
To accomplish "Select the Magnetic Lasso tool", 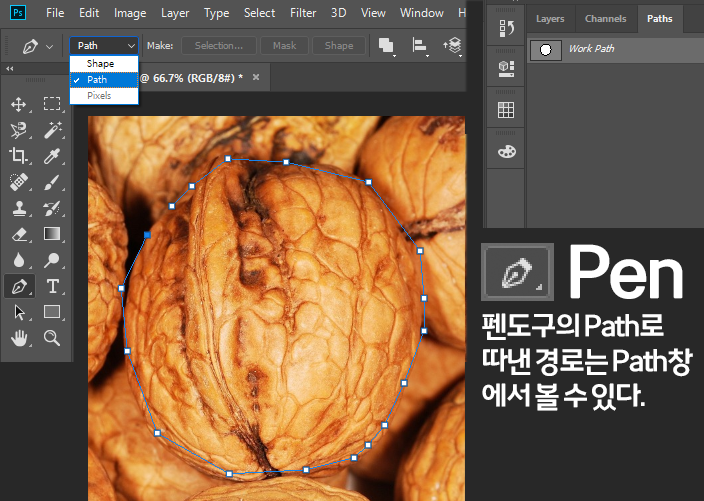I will 18,130.
